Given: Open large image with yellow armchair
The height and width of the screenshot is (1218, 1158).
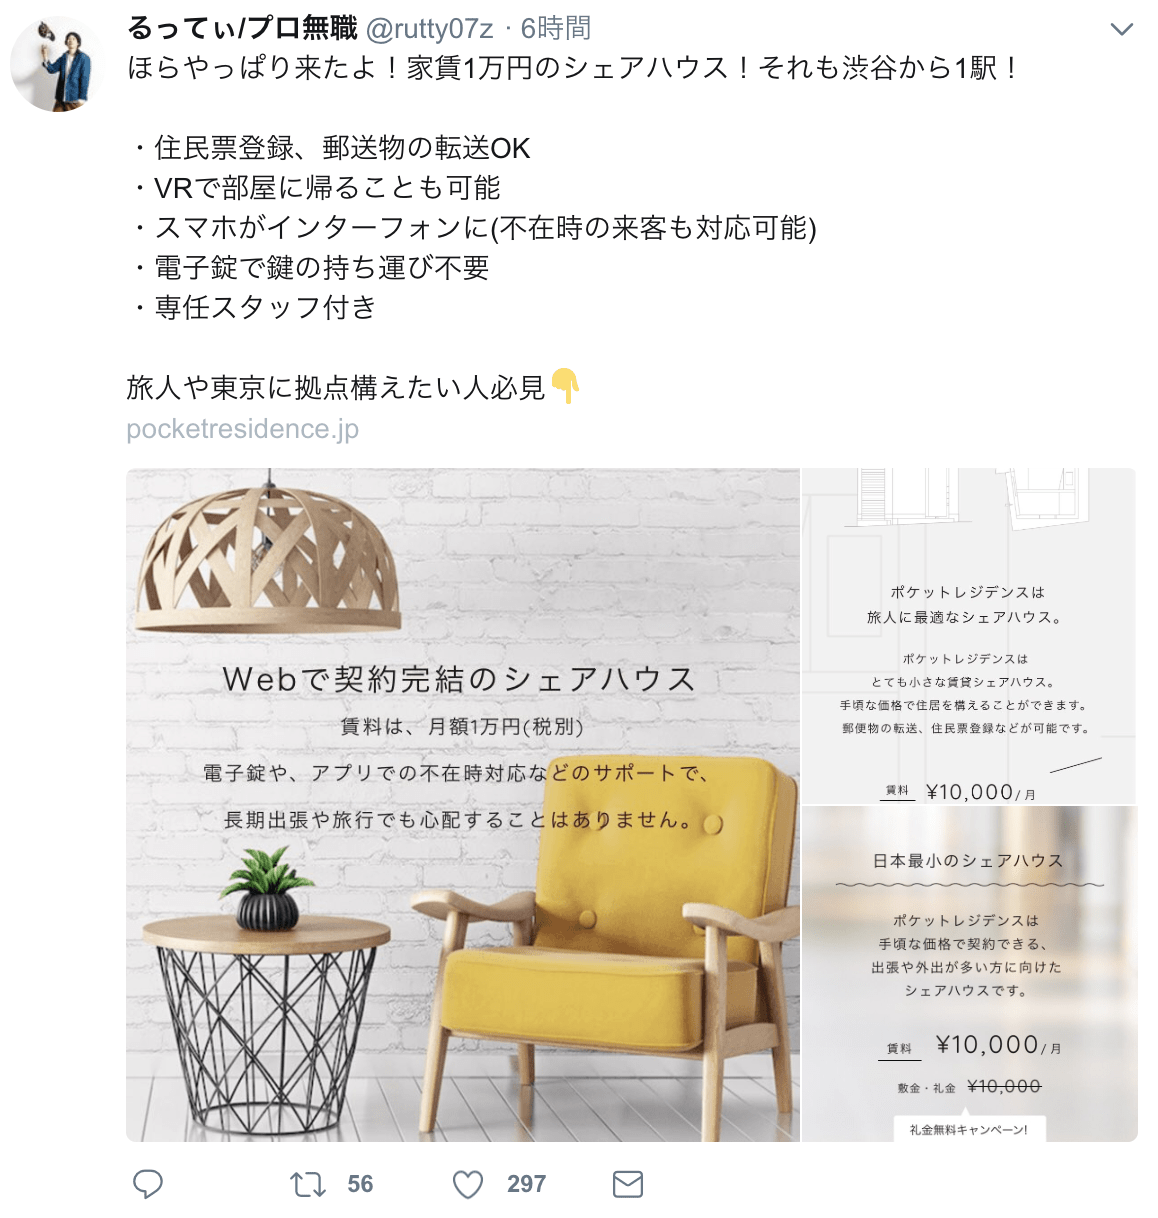Looking at the screenshot, I should pos(463,805).
